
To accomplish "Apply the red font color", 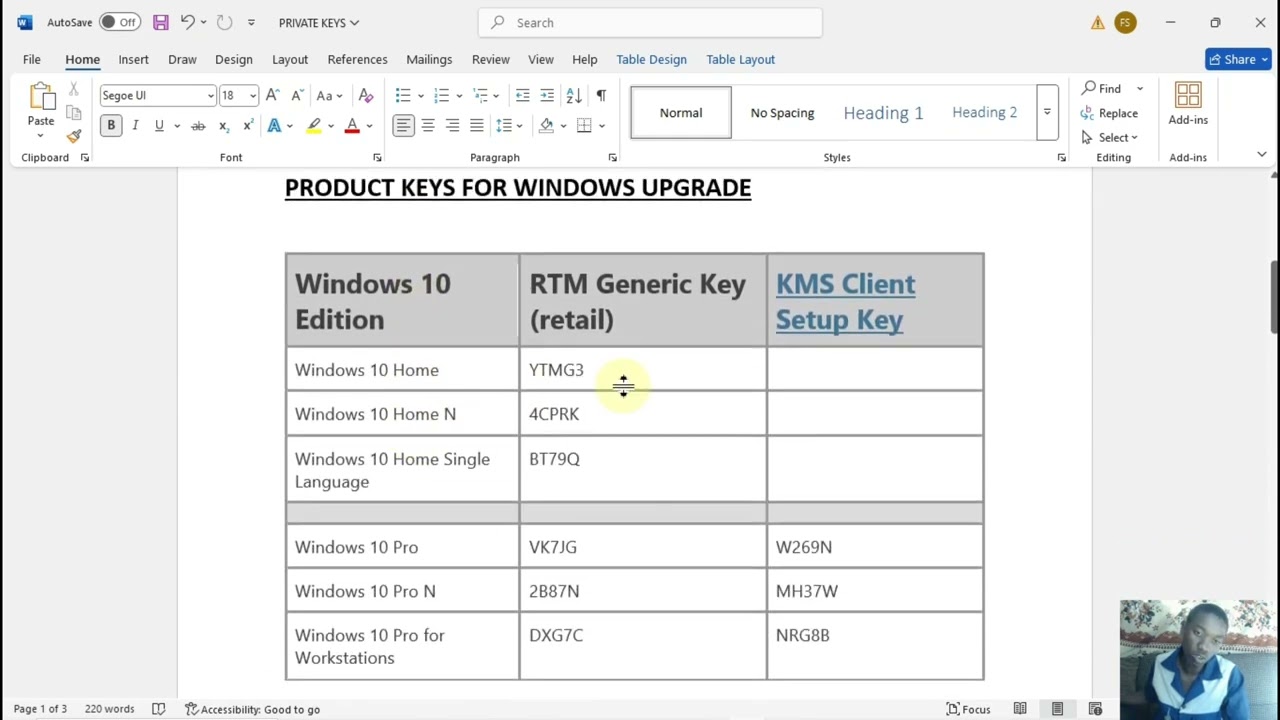I will point(352,125).
